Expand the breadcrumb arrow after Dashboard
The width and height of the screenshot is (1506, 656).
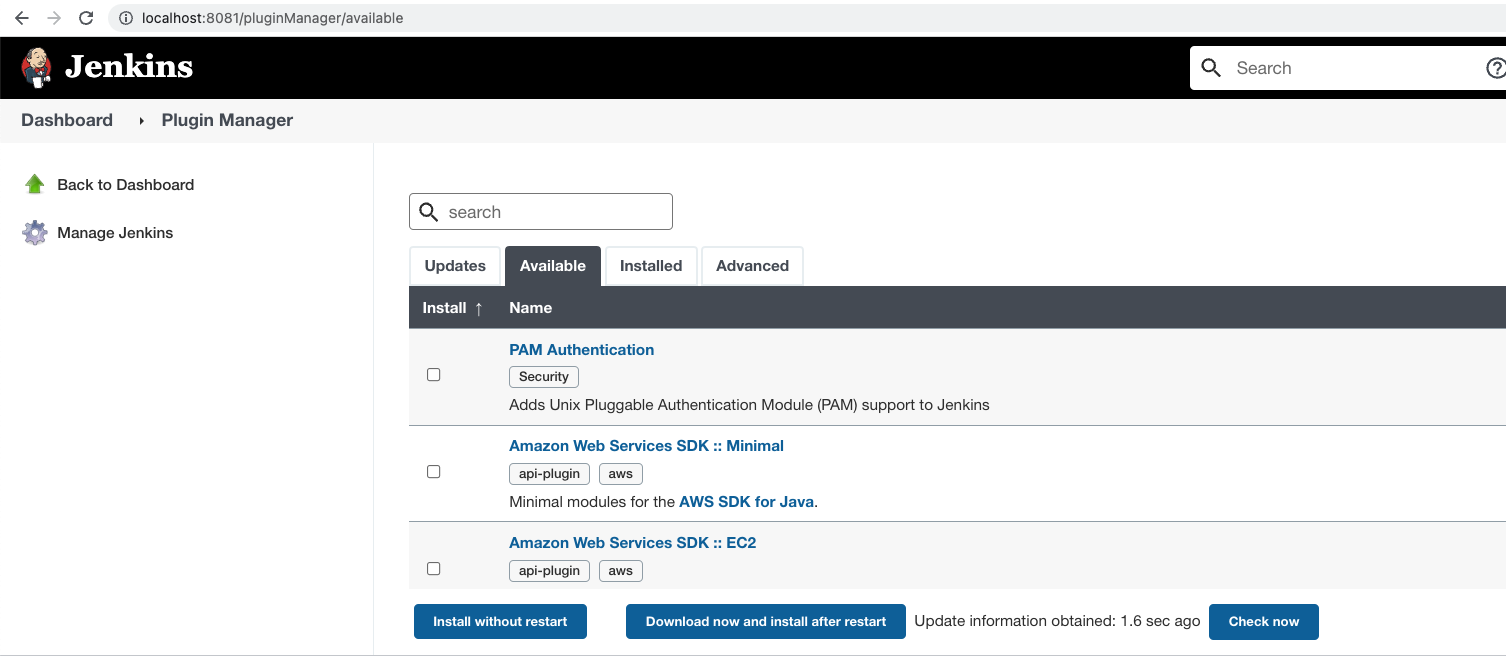141,121
